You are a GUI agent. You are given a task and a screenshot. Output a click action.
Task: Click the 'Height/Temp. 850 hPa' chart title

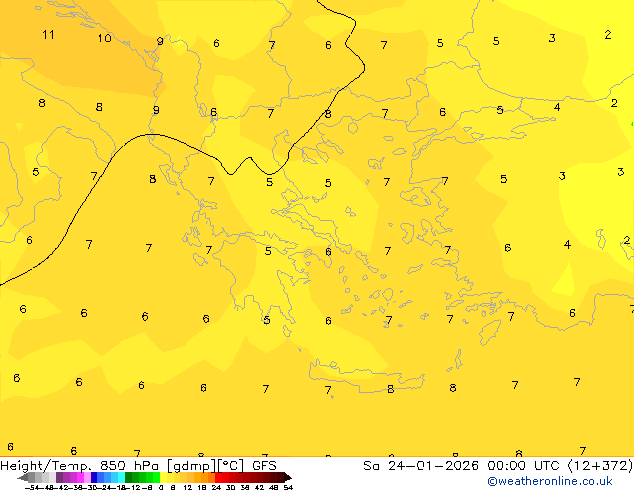click(x=79, y=466)
